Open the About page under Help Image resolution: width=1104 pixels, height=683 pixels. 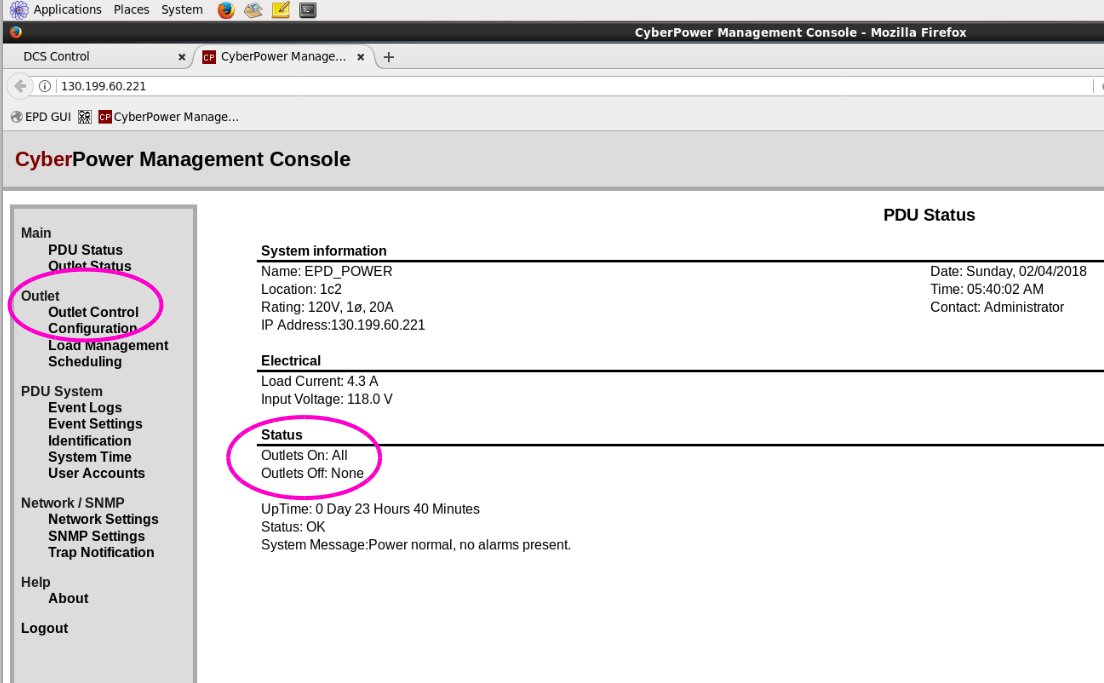(x=68, y=599)
